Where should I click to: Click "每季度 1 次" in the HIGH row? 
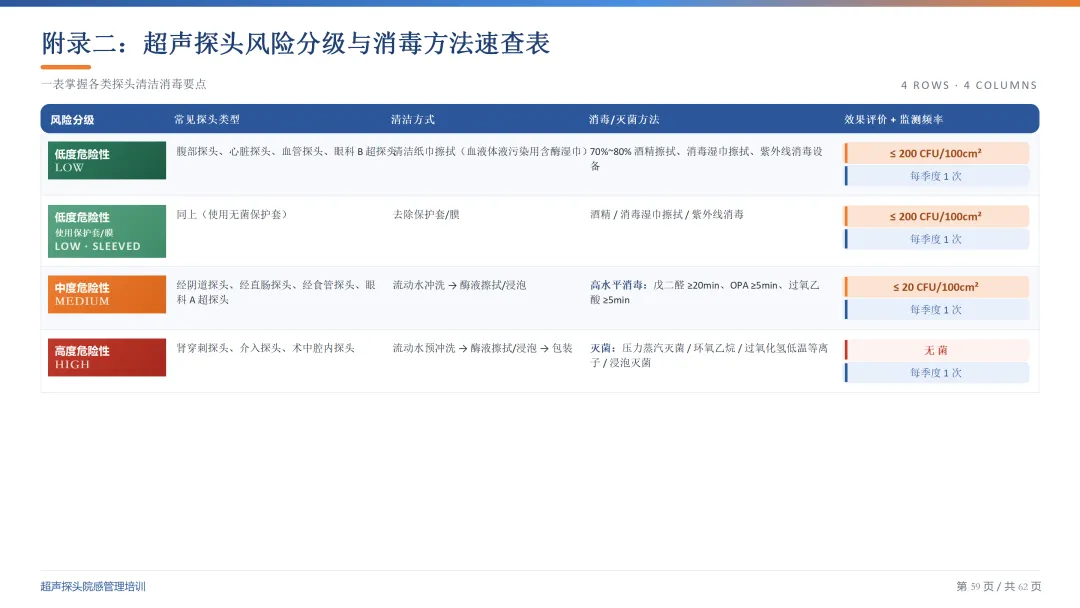click(x=936, y=373)
